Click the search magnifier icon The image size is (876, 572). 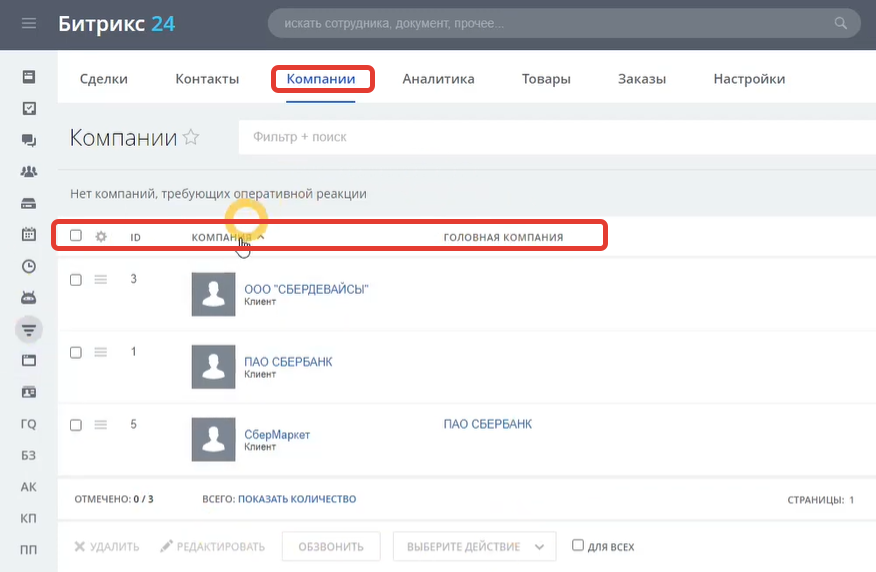(840, 23)
